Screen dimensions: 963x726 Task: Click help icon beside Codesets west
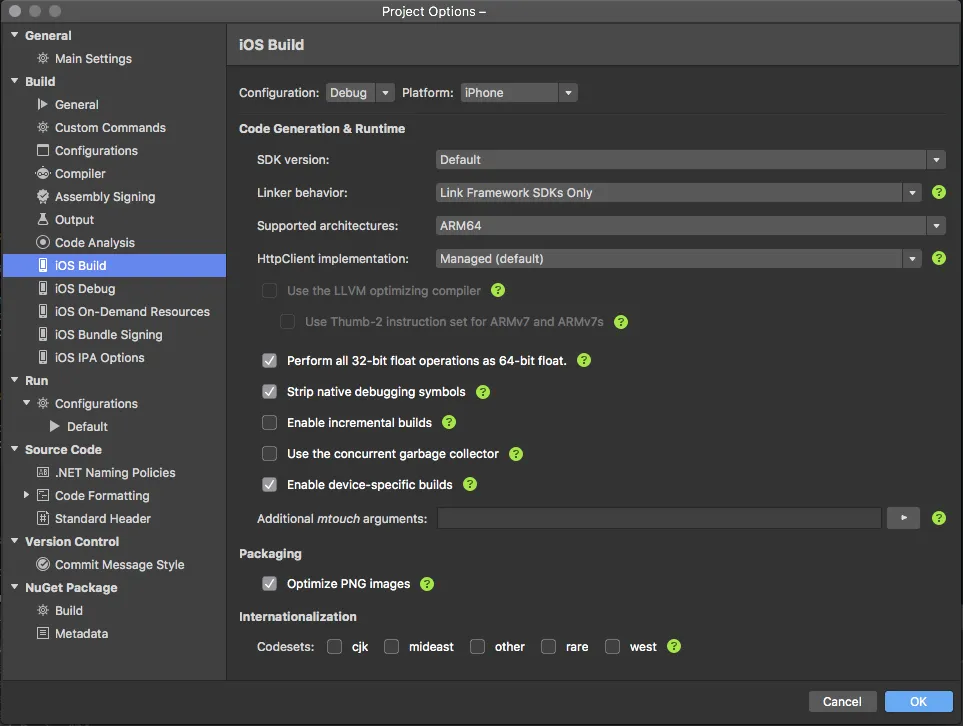(x=674, y=646)
